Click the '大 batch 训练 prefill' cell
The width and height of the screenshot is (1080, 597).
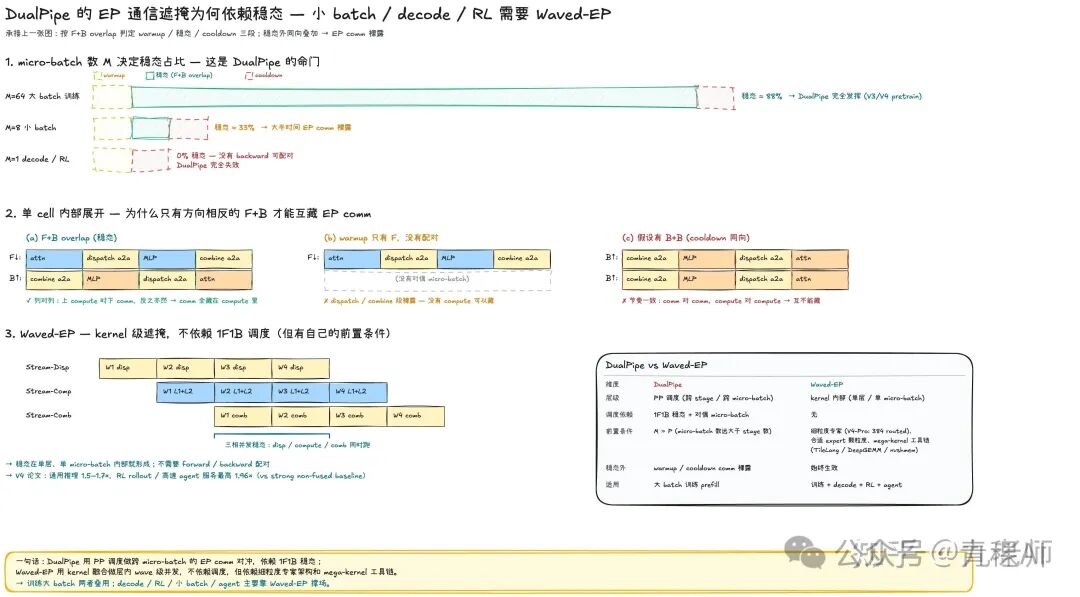[x=686, y=485]
